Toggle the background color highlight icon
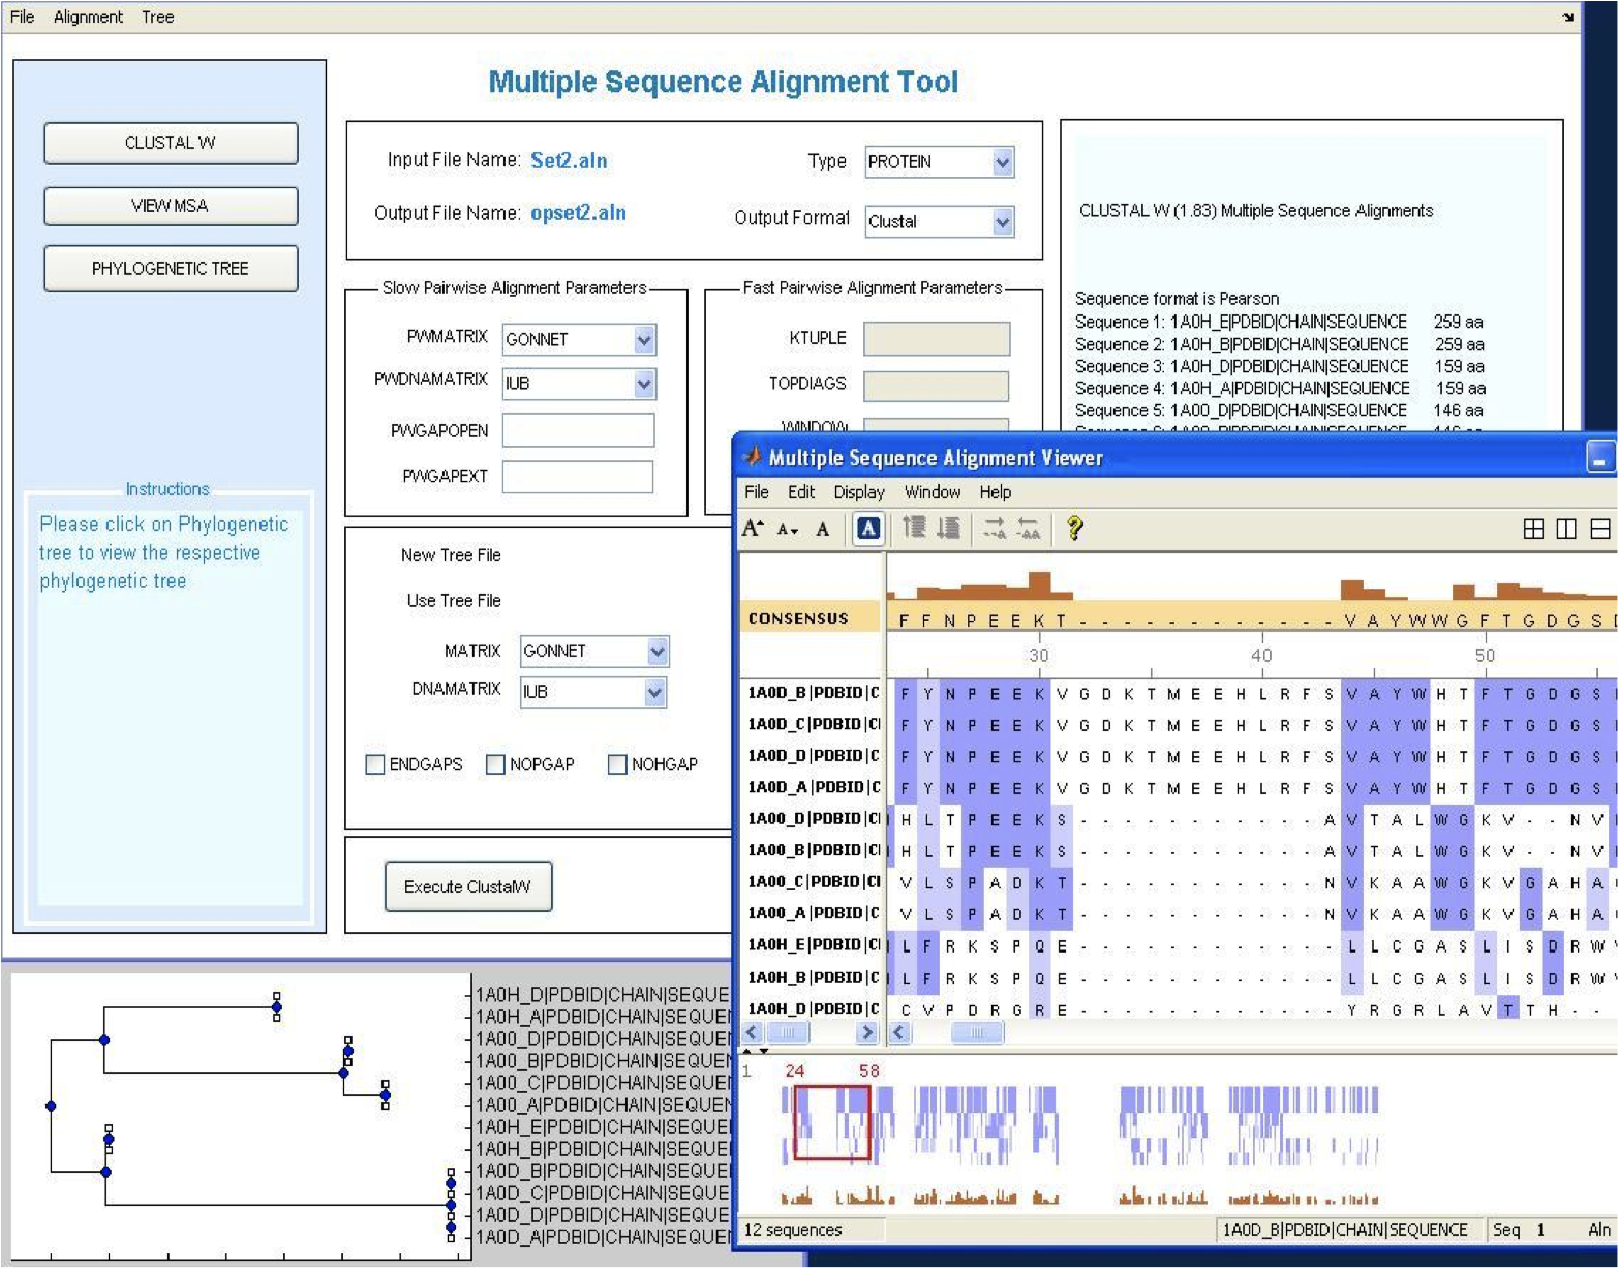The width and height of the screenshot is (1619, 1268). pos(868,528)
